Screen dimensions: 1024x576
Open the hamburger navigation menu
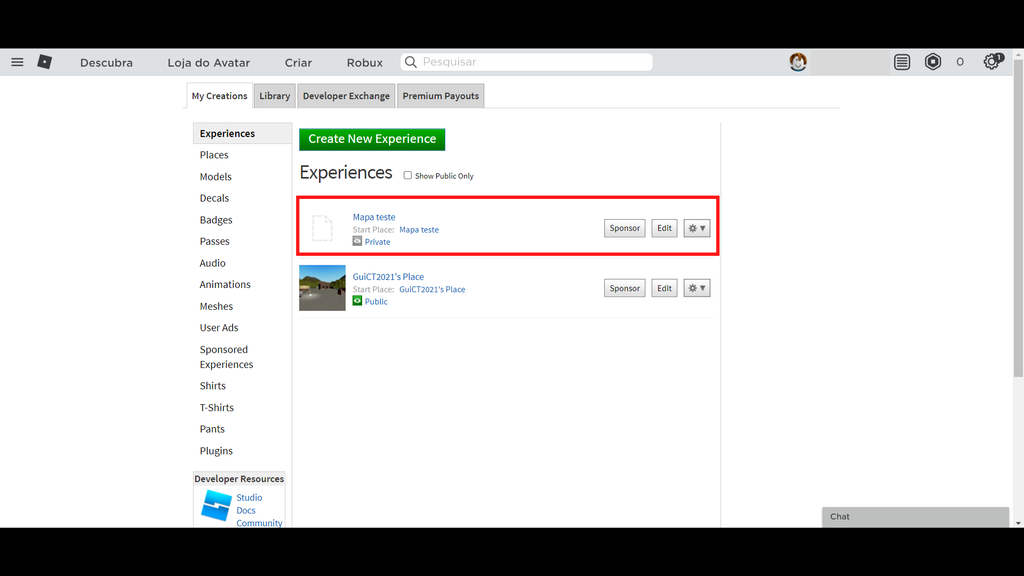[17, 62]
